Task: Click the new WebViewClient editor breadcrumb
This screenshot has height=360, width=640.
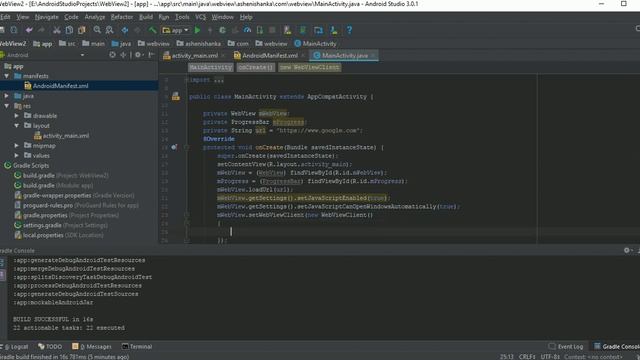Action: pos(310,67)
